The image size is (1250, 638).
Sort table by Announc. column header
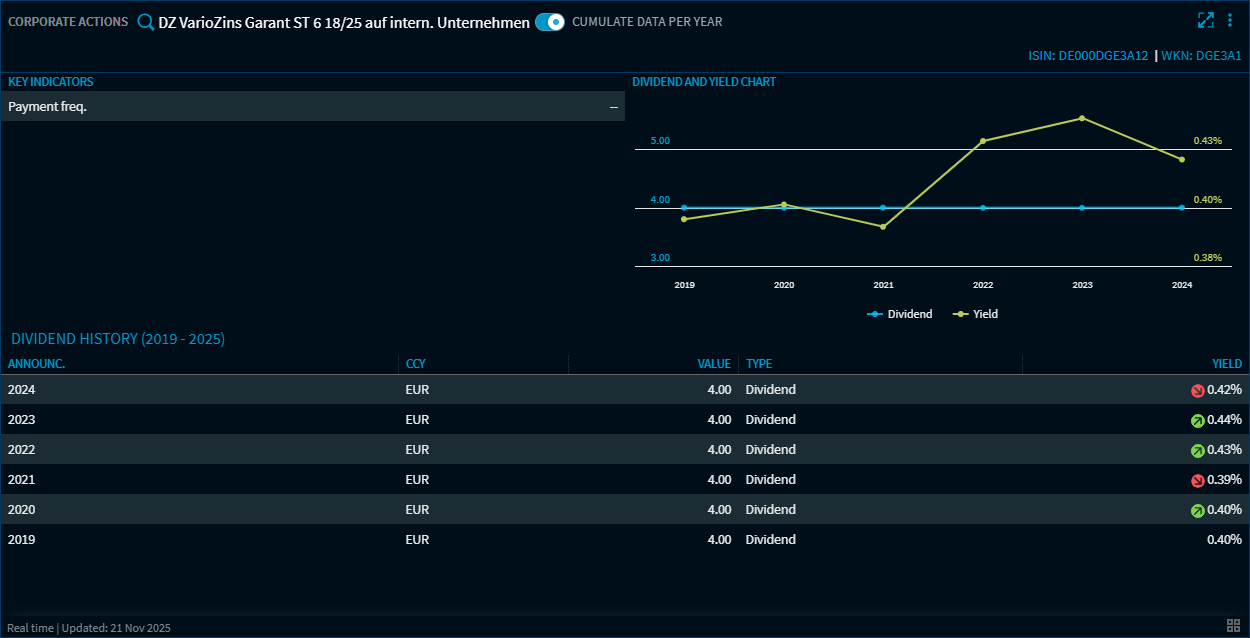point(37,364)
